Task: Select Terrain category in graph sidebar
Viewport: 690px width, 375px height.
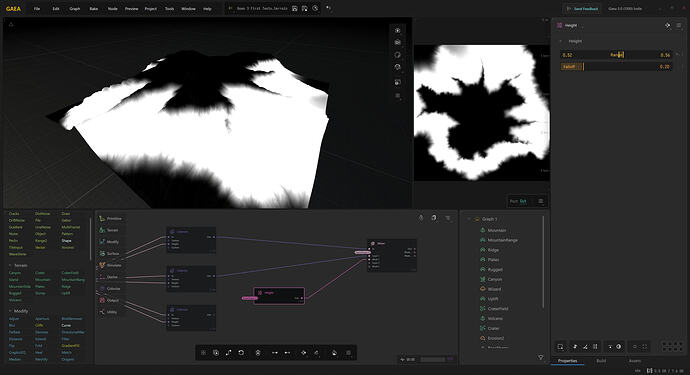Action: point(109,230)
